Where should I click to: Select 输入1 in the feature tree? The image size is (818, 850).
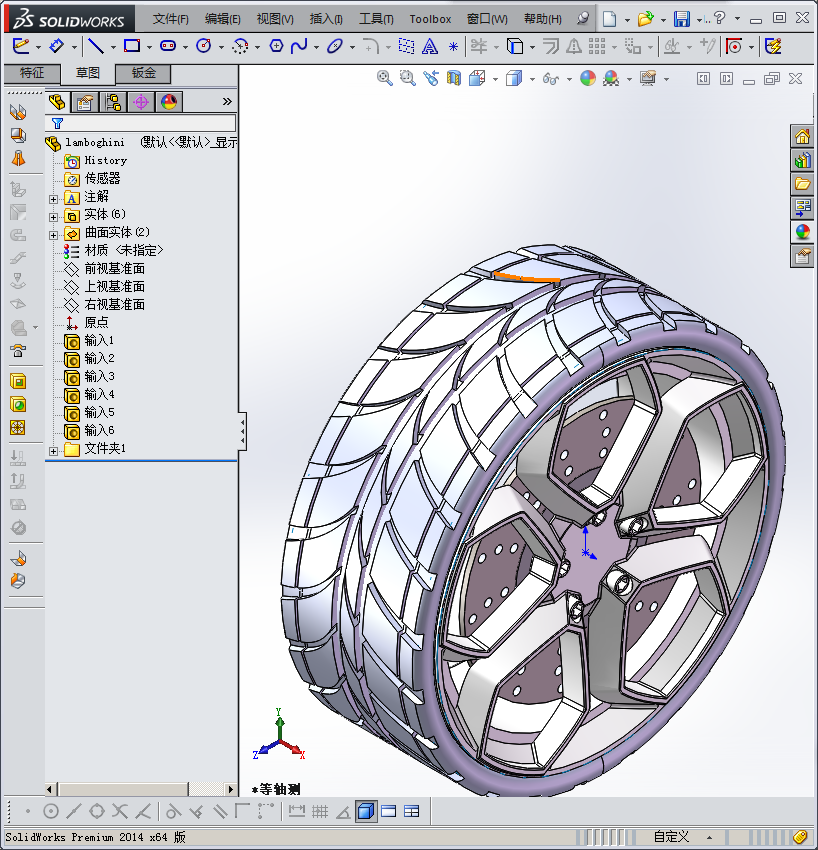tap(99, 340)
